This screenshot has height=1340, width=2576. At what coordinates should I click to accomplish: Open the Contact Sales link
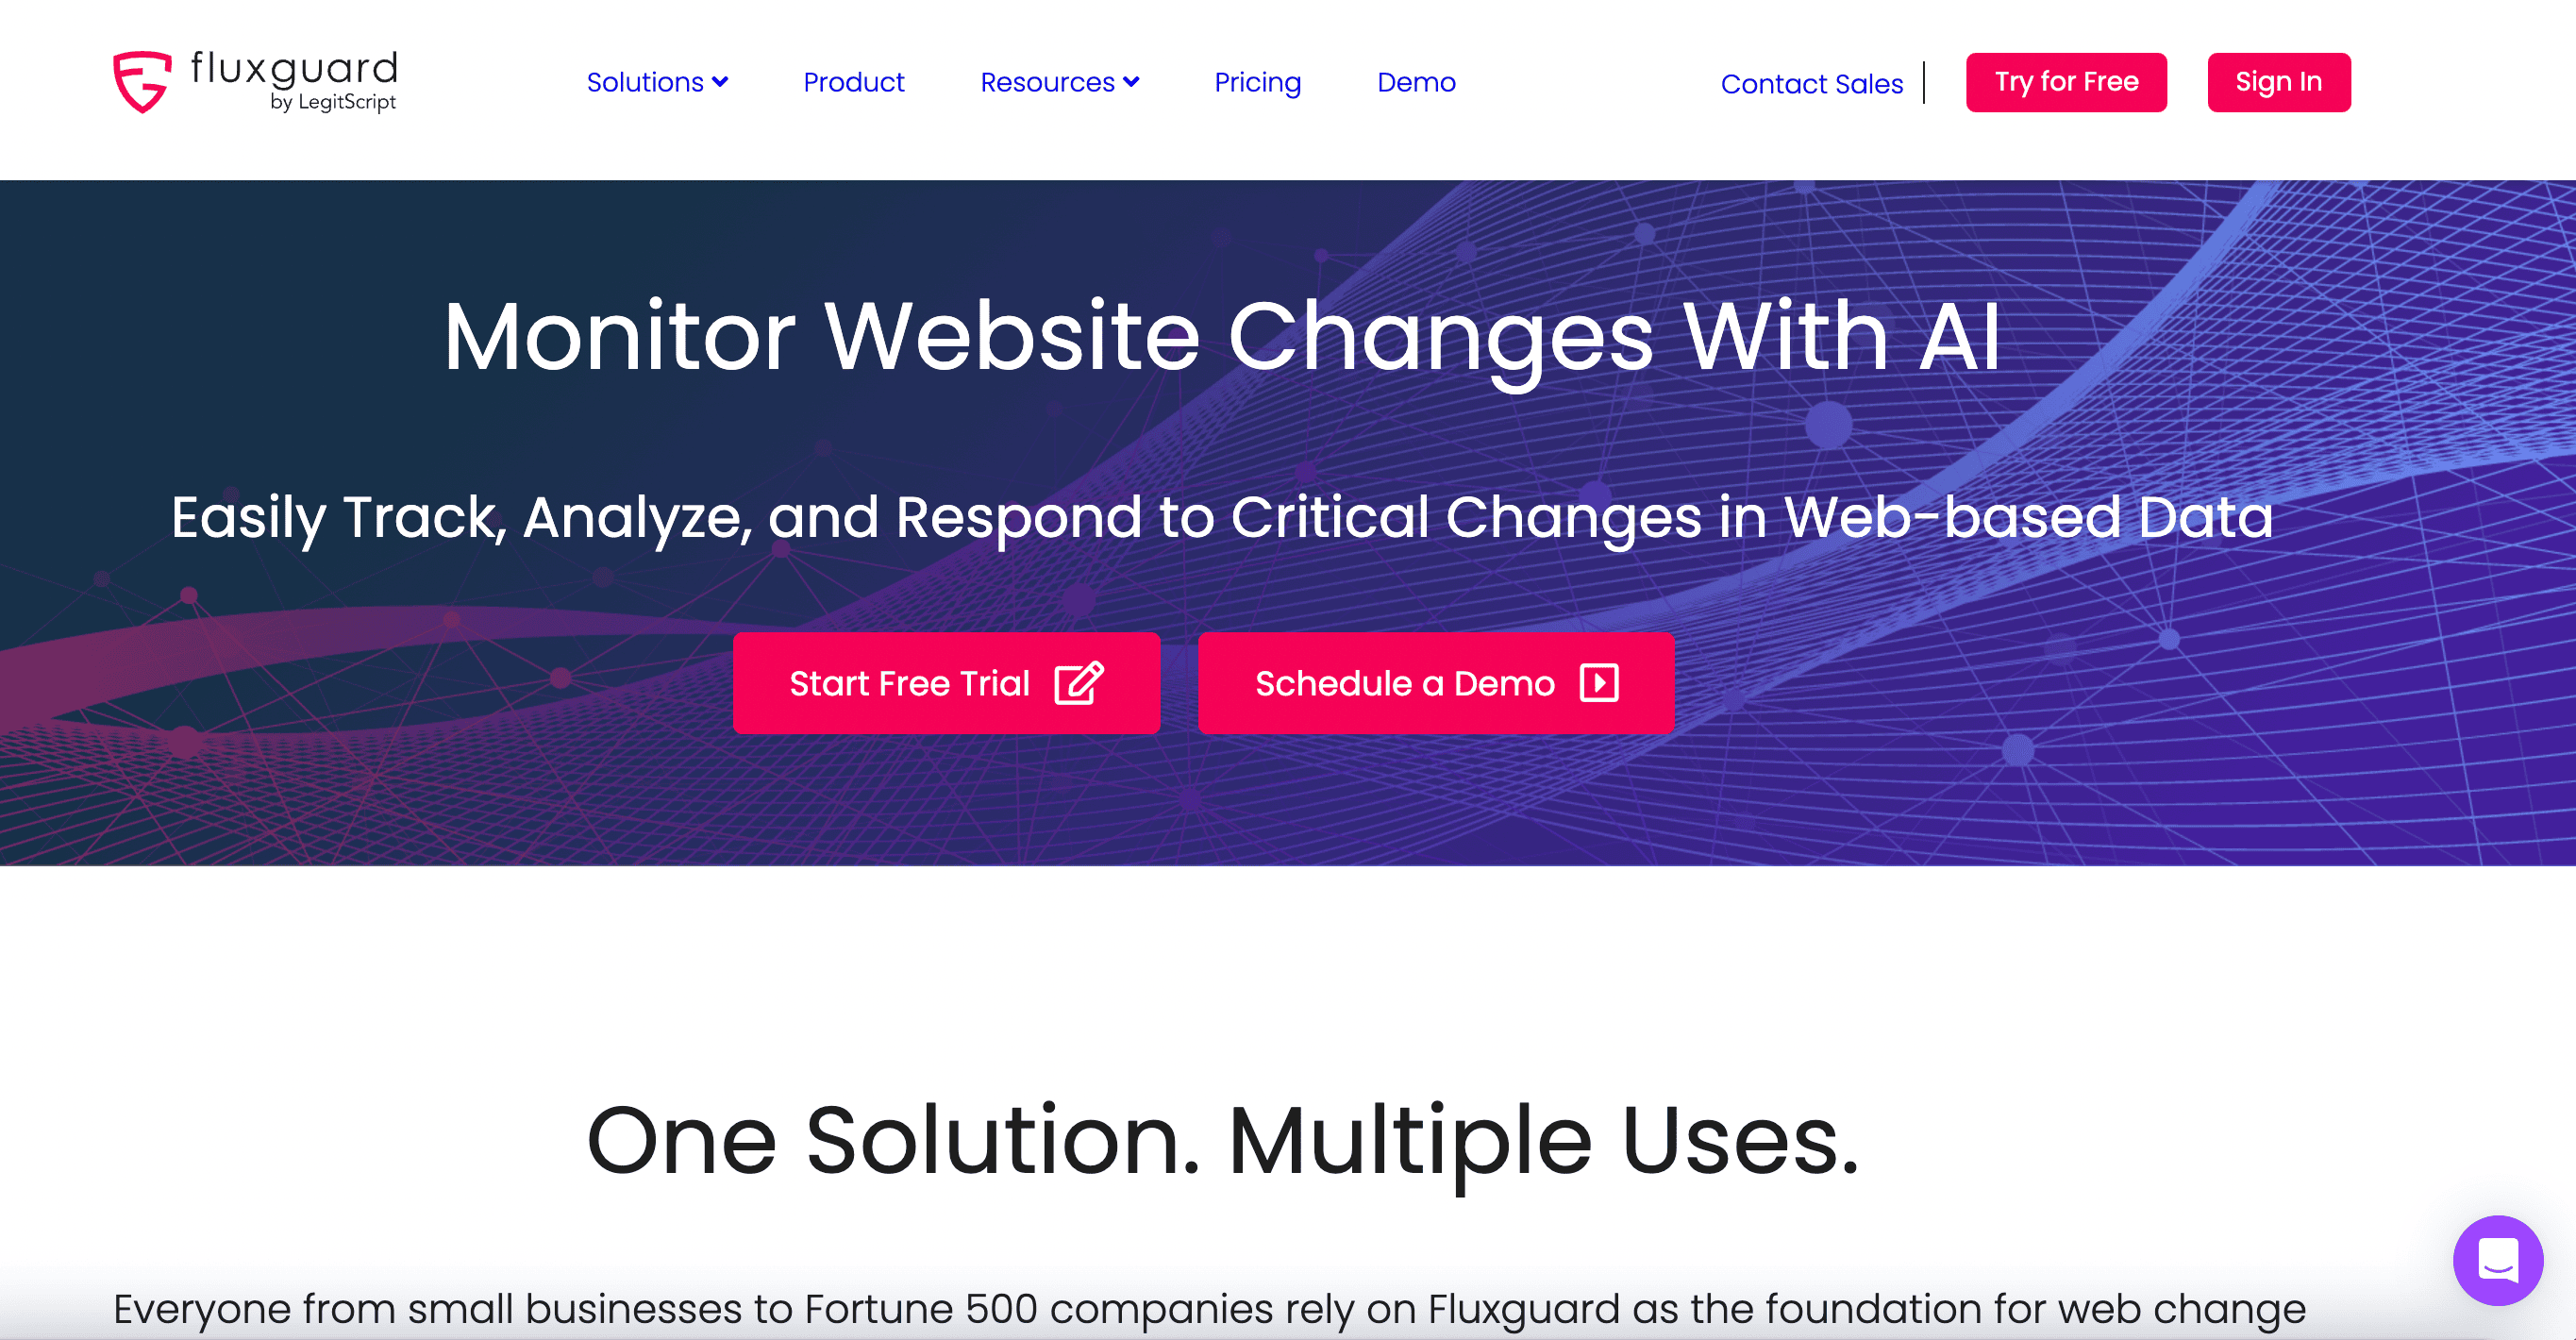coord(1813,82)
